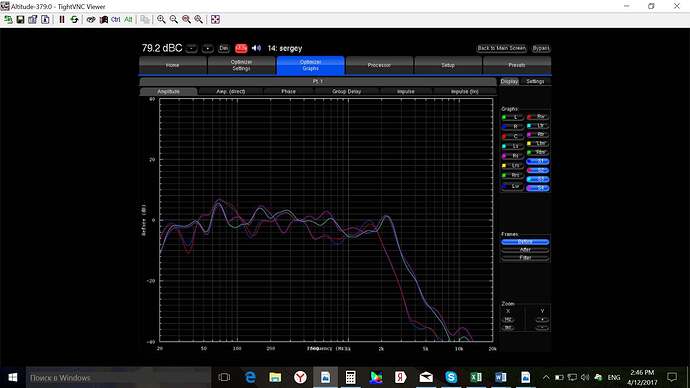Open the Processor tab
The image size is (690, 388).
tap(379, 65)
